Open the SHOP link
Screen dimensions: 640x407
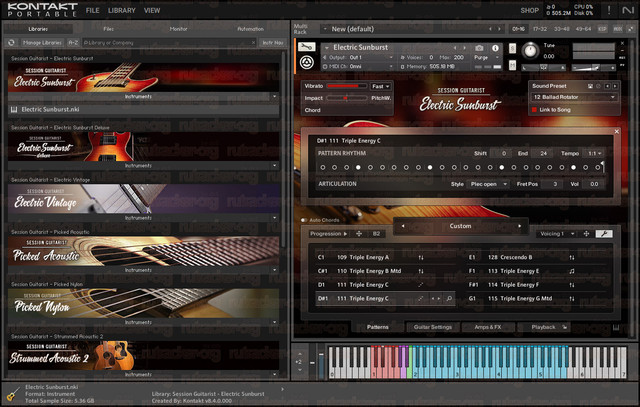(x=530, y=11)
